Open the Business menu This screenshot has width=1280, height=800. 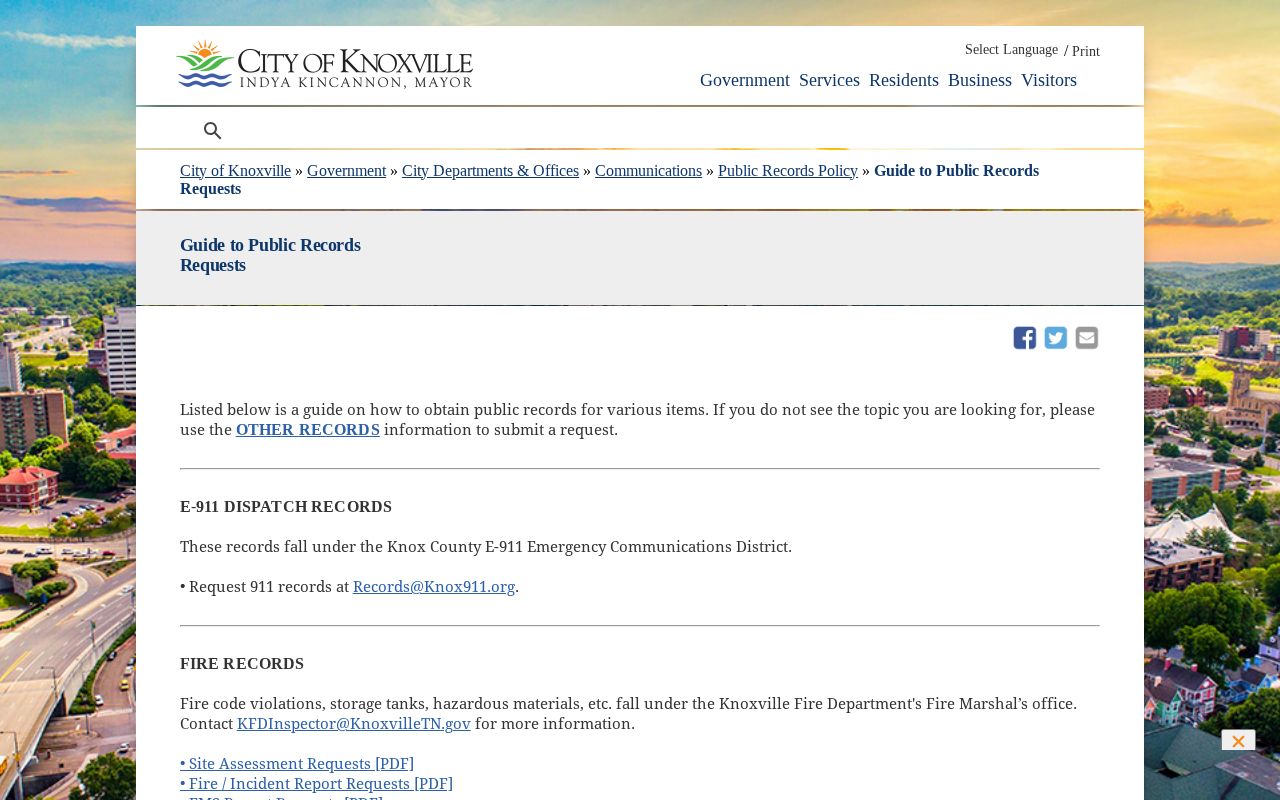pos(980,80)
